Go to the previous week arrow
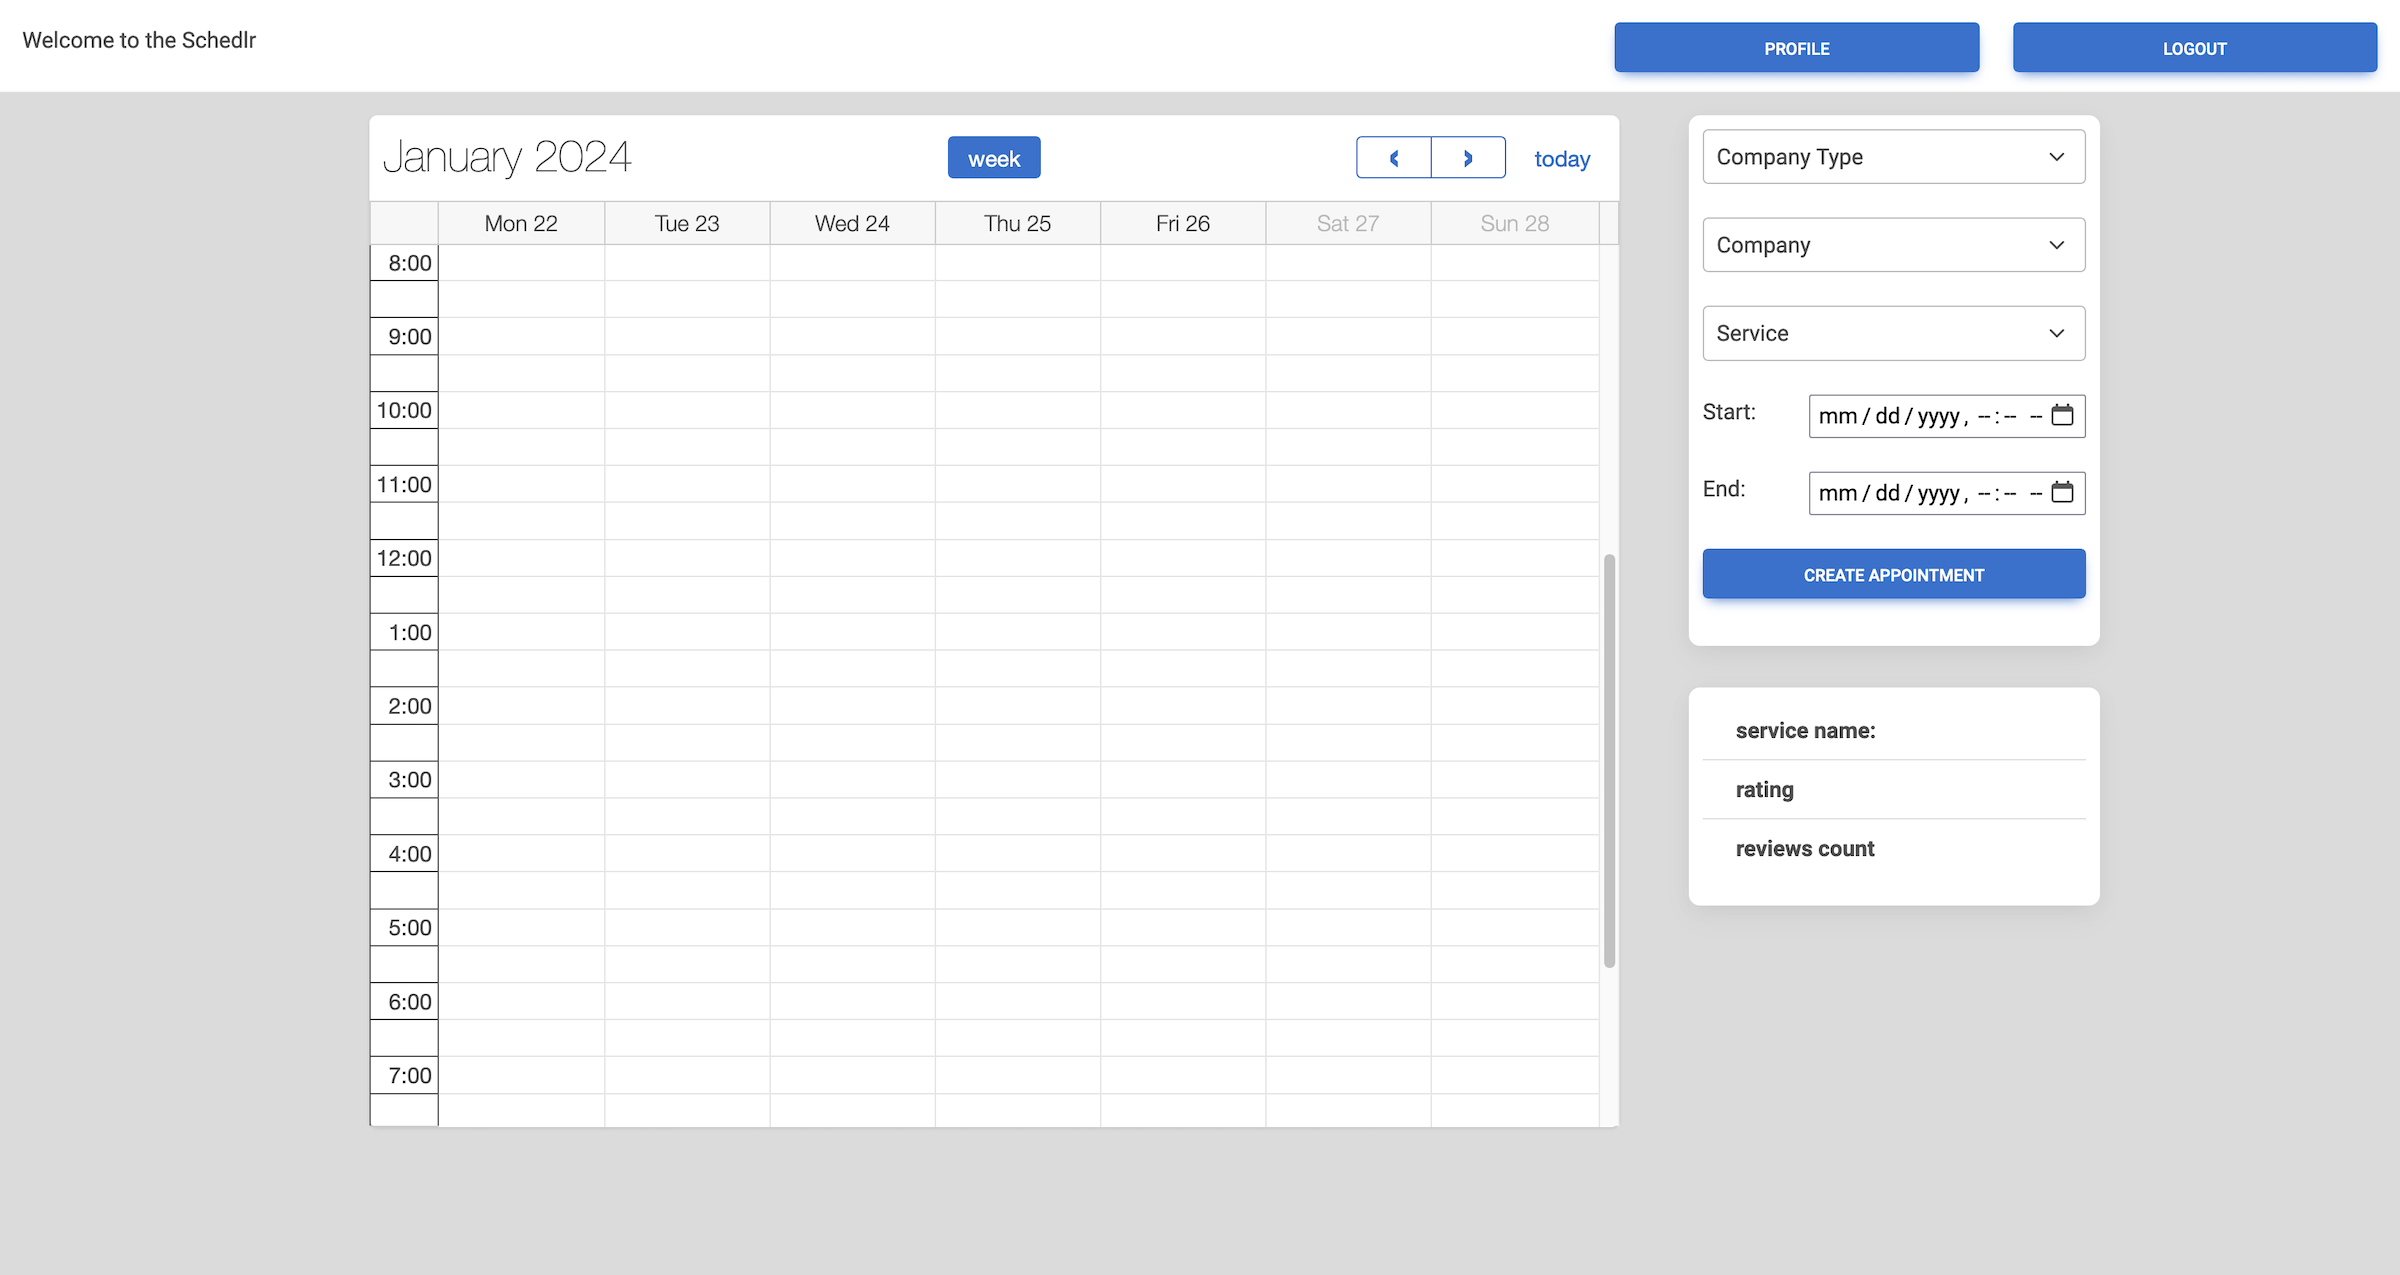 tap(1393, 158)
